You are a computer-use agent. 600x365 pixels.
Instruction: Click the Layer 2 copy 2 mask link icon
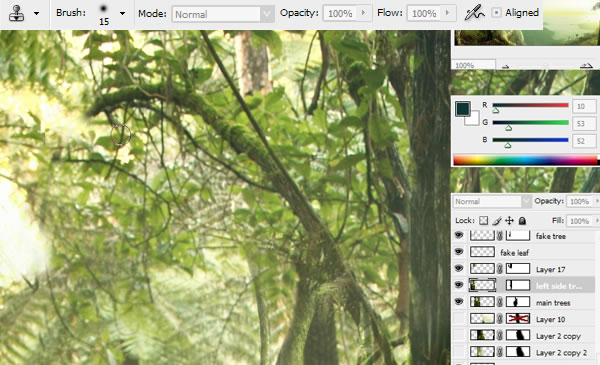[x=500, y=352]
